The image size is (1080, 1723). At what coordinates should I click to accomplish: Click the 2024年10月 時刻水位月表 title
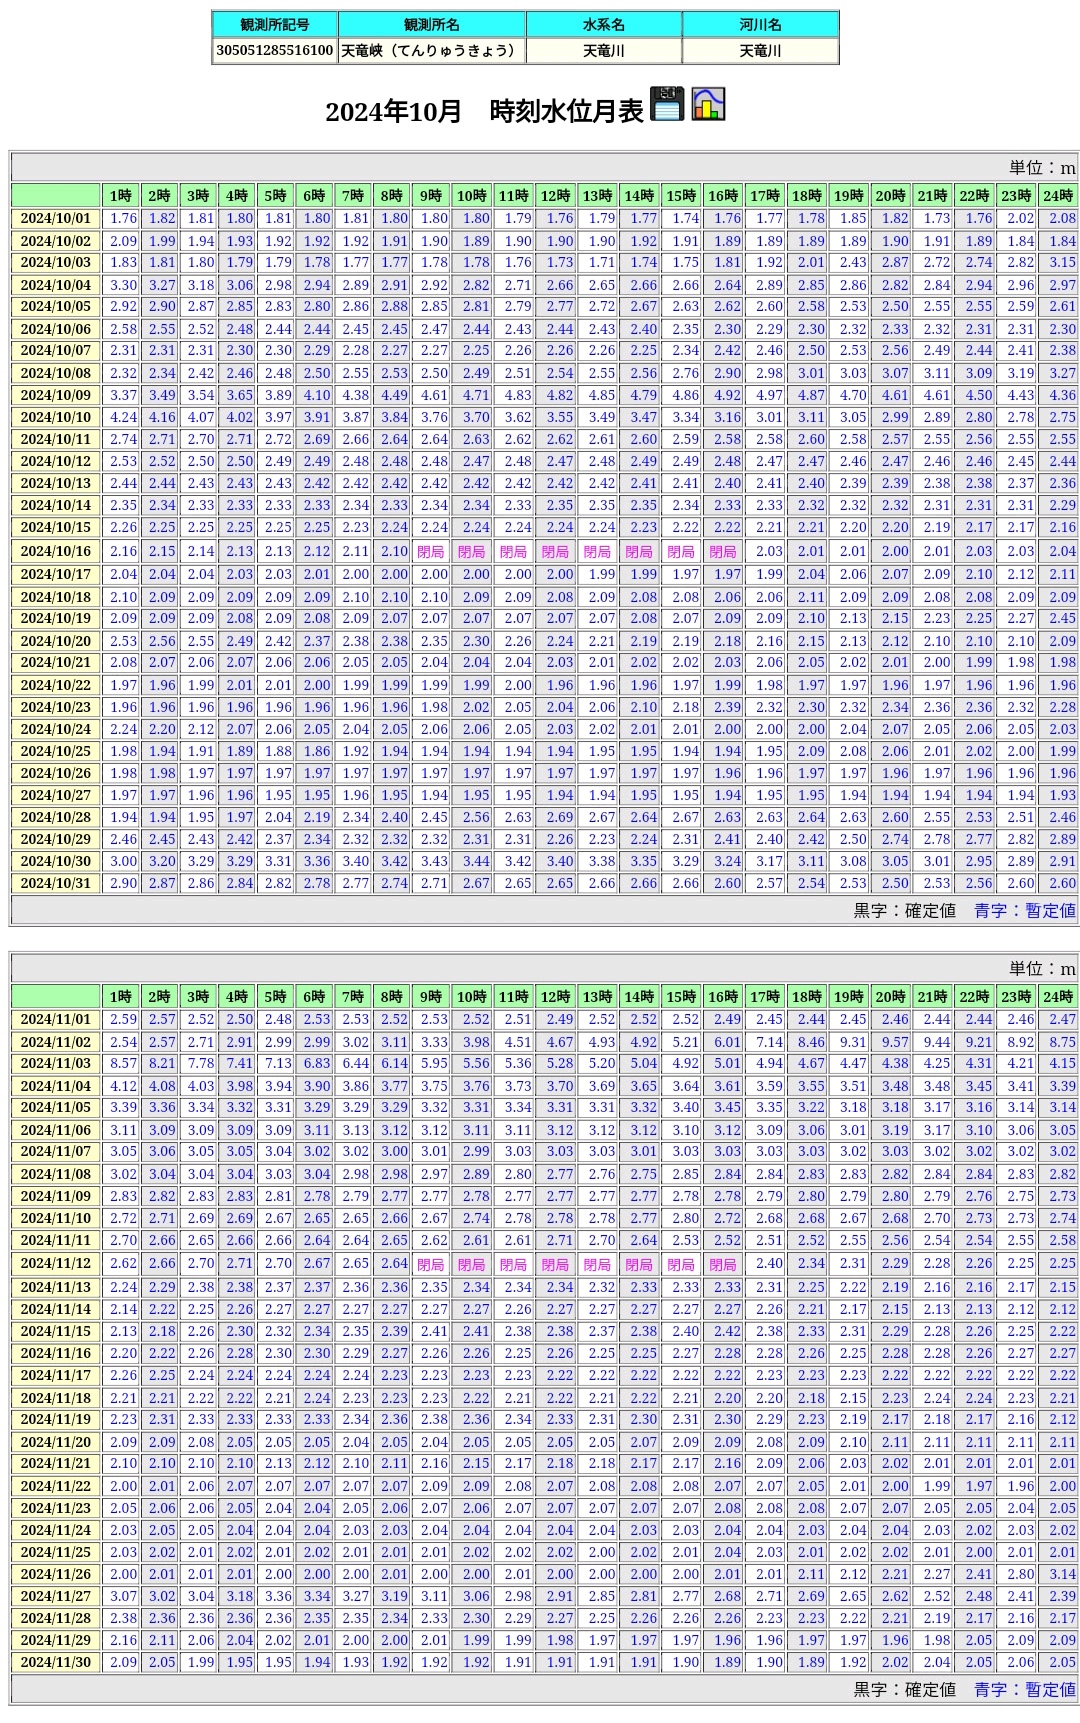point(484,111)
